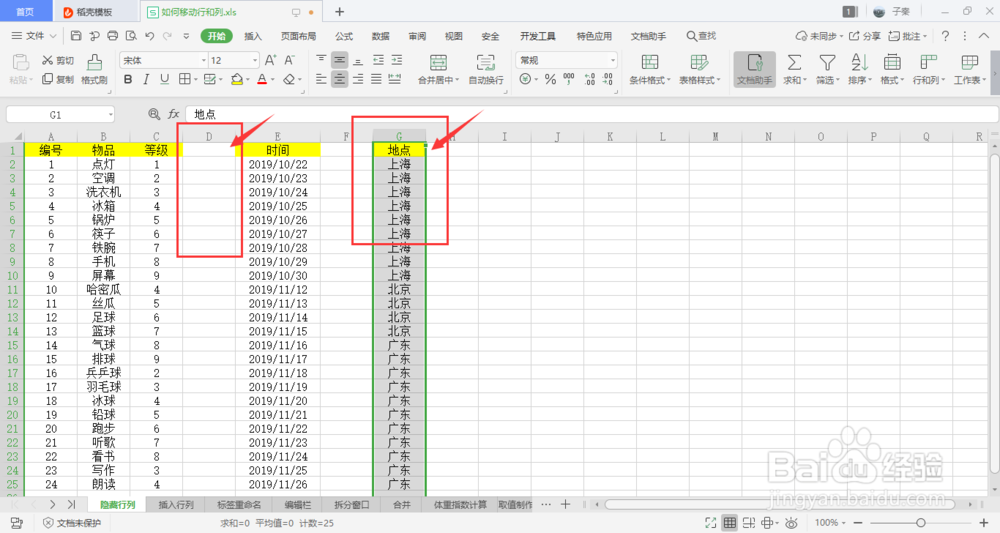1000x533 pixels.
Task: Click the Print icon in quick access bar
Action: tap(112, 36)
